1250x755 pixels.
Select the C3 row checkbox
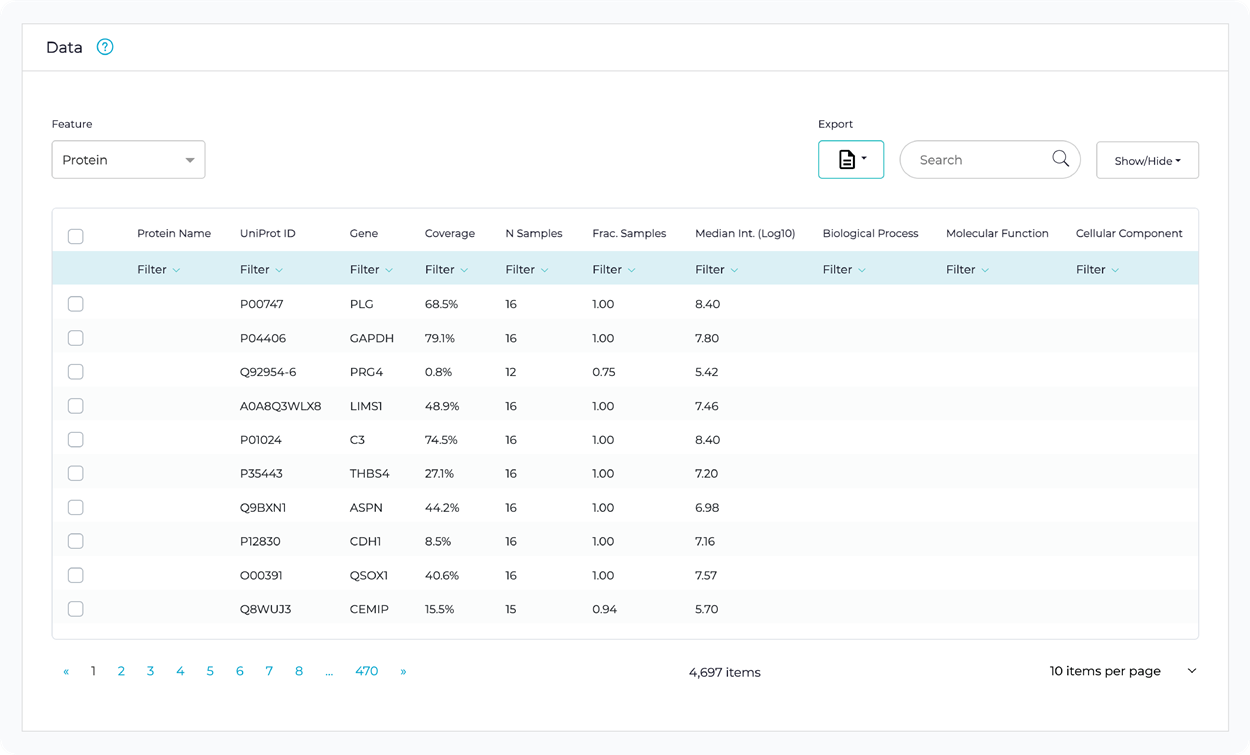point(76,440)
